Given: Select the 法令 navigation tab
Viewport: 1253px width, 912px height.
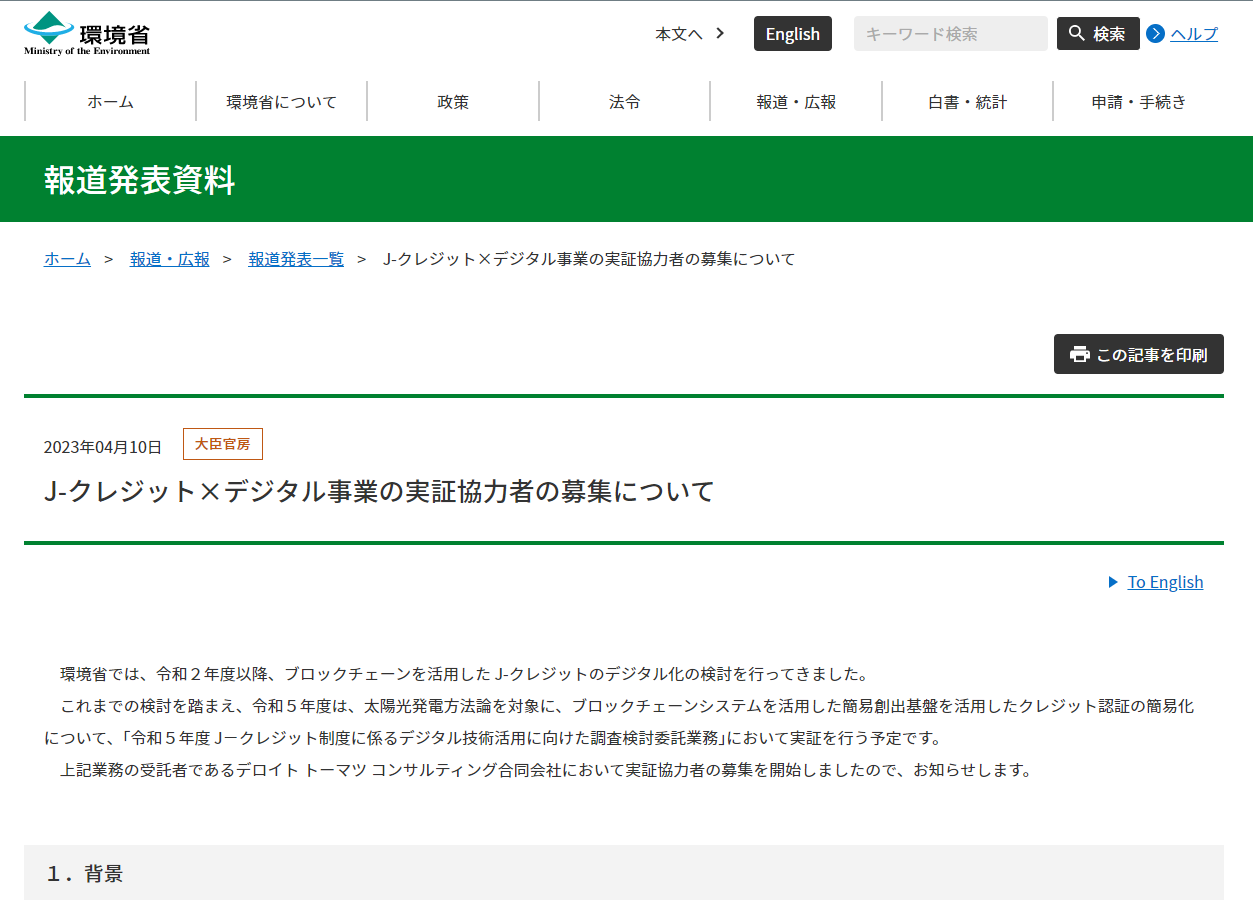Looking at the screenshot, I should [623, 101].
